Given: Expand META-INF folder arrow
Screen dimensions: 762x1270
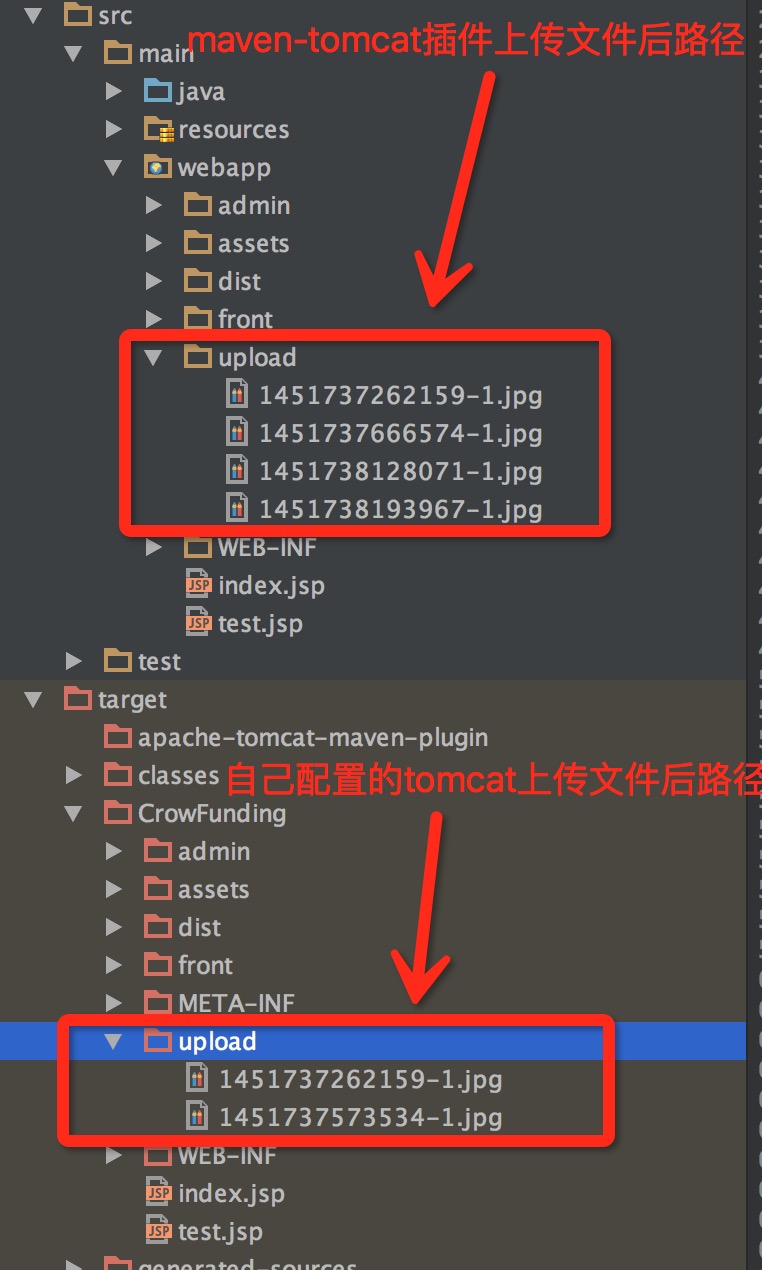Looking at the screenshot, I should click(113, 1003).
